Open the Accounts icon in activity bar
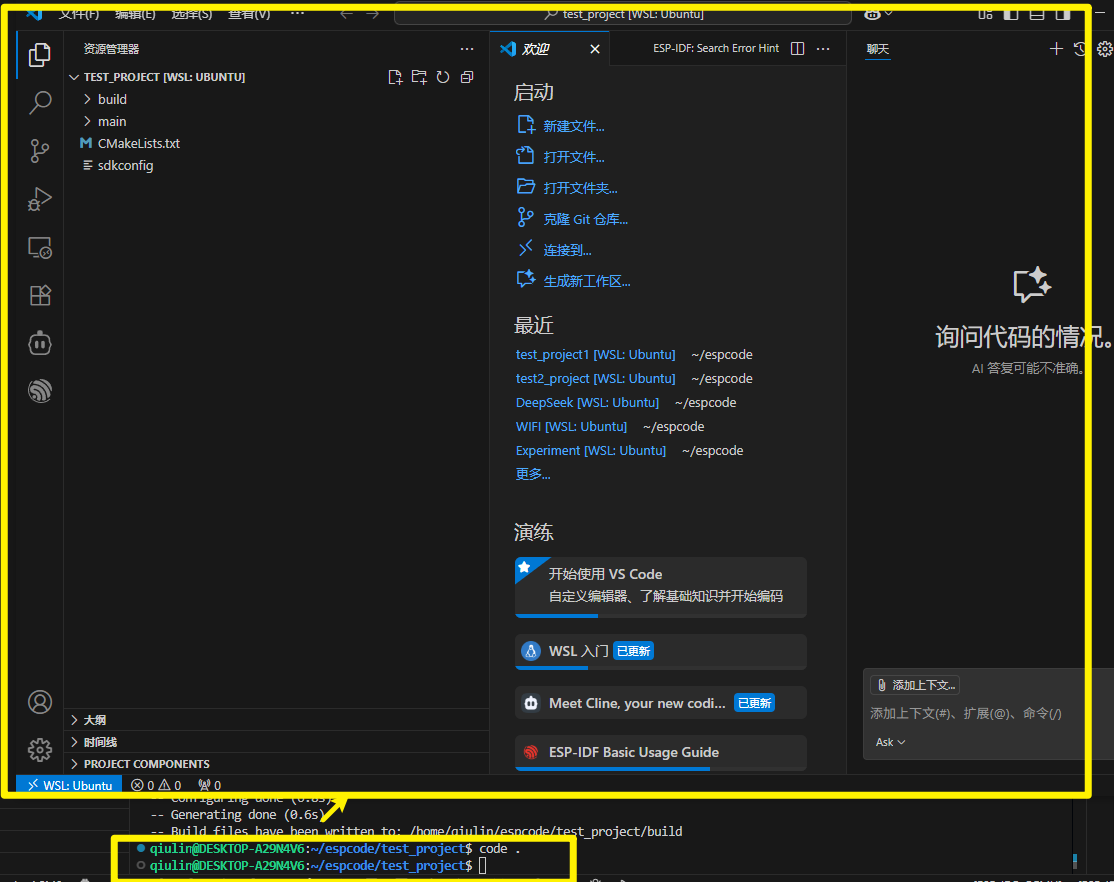The width and height of the screenshot is (1114, 882). [40, 702]
